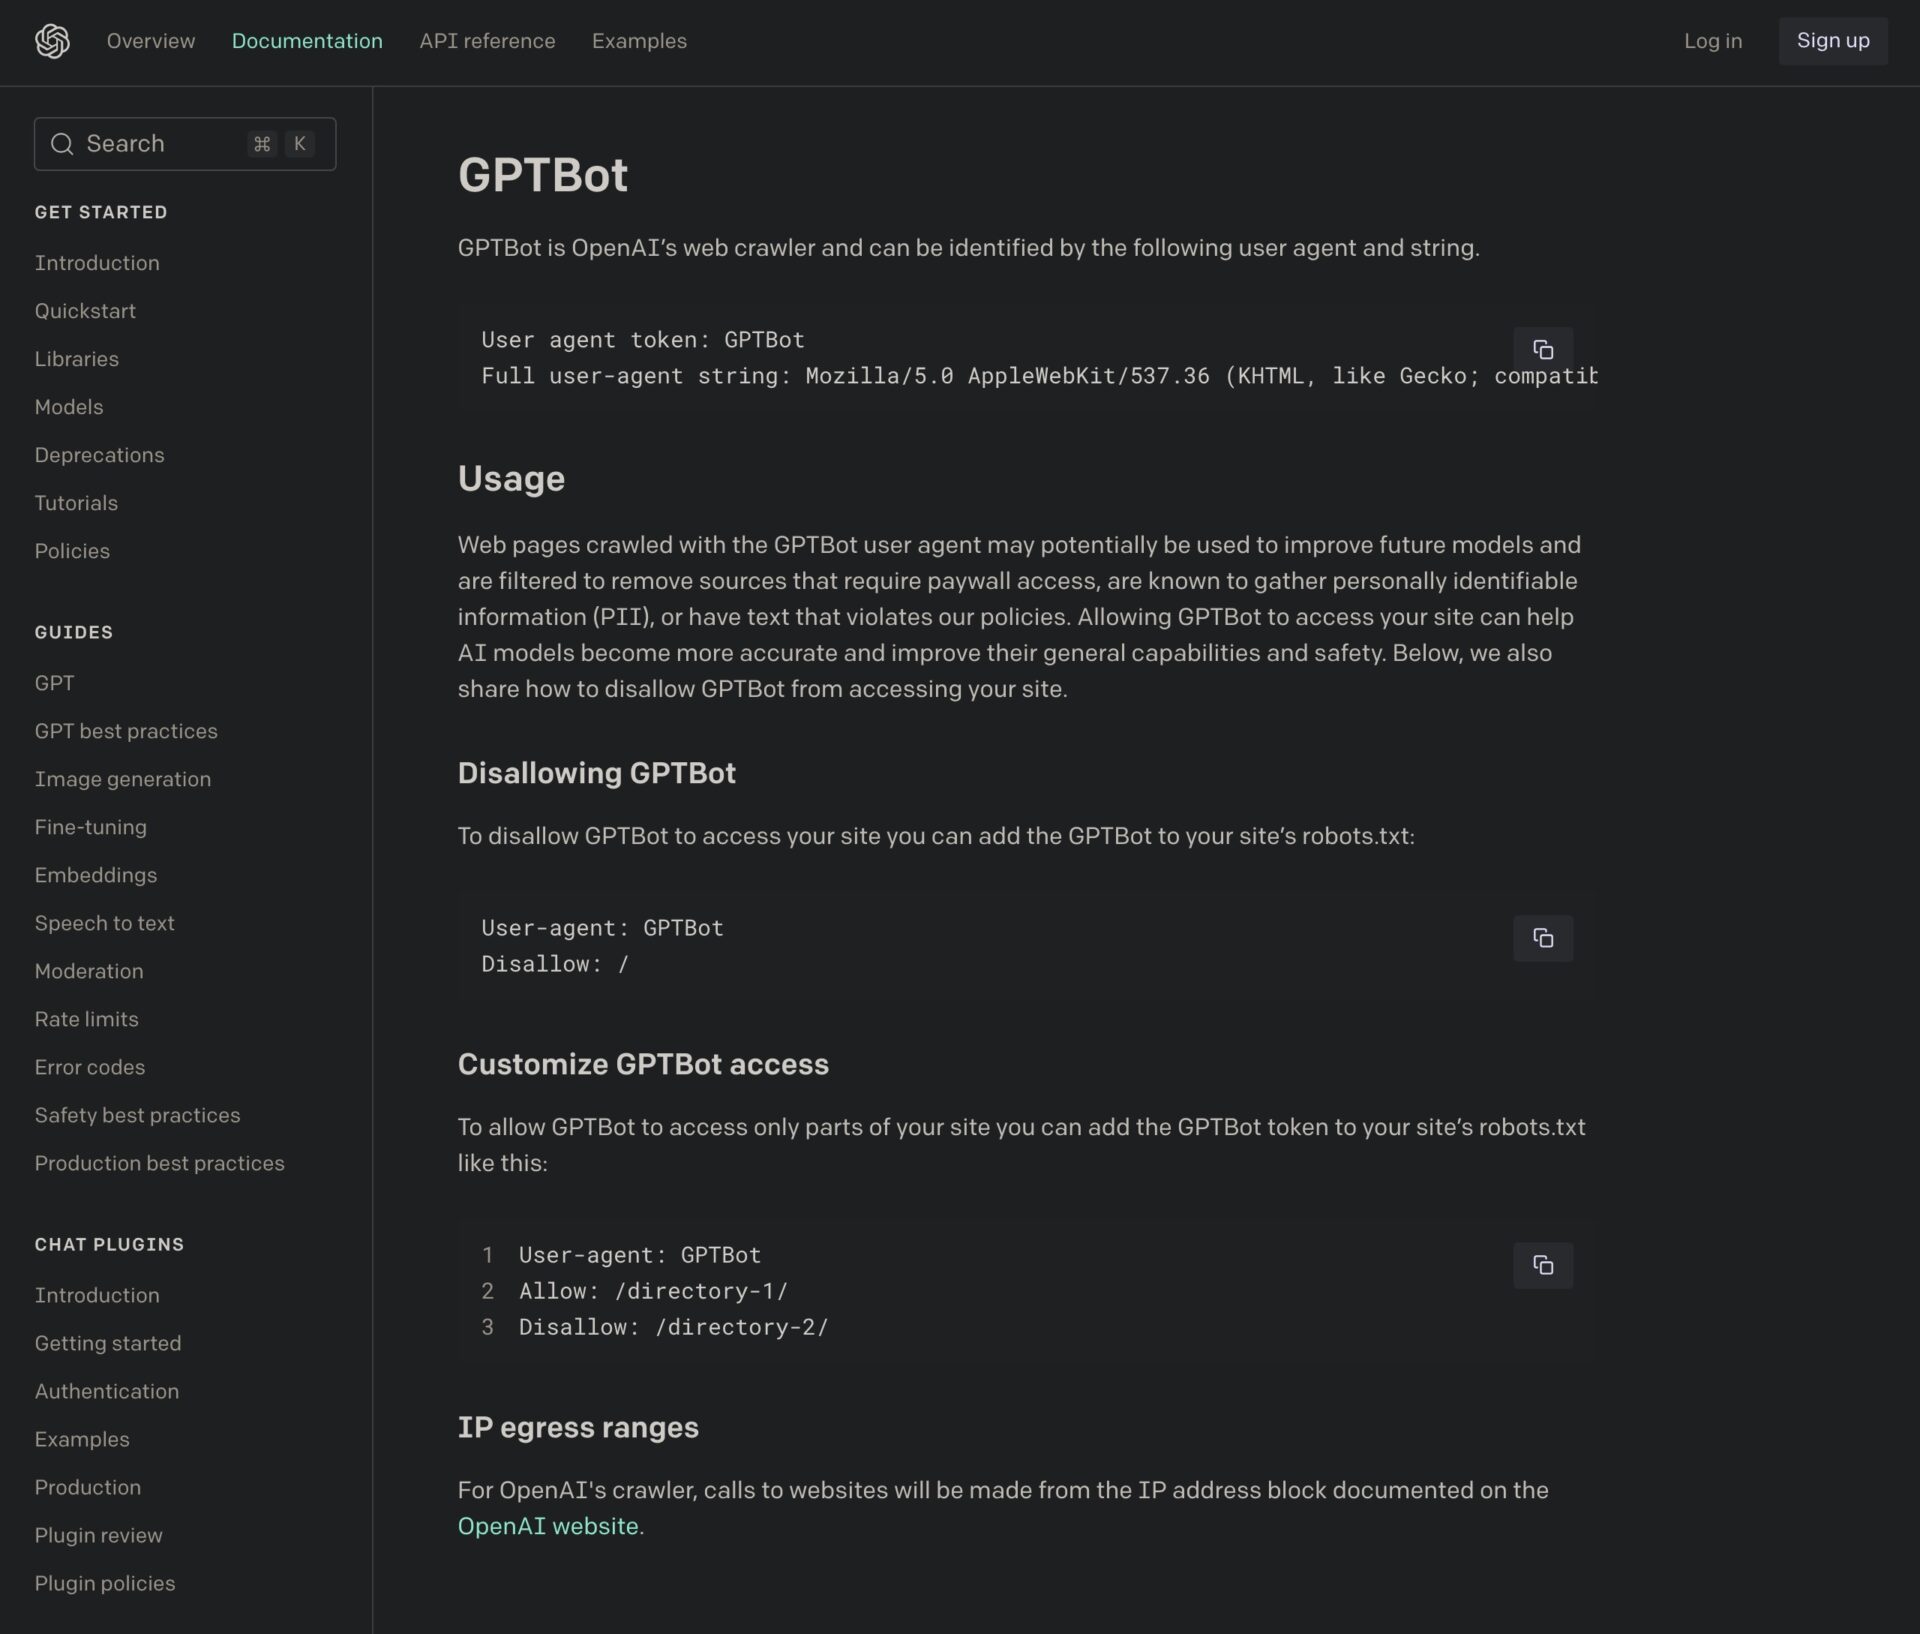The image size is (1920, 1634).
Task: Copy the user agent token code block
Action: [1542, 350]
